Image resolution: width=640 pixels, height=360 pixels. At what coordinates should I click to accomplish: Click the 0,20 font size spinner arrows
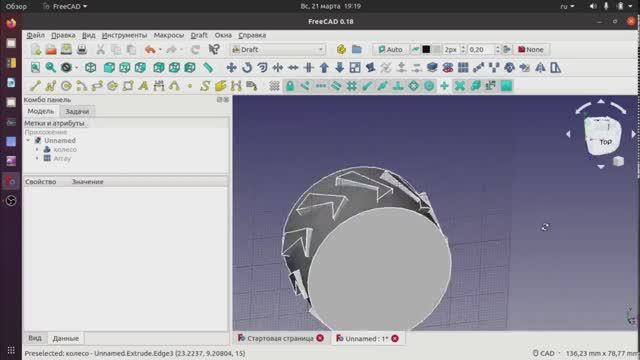tap(497, 50)
